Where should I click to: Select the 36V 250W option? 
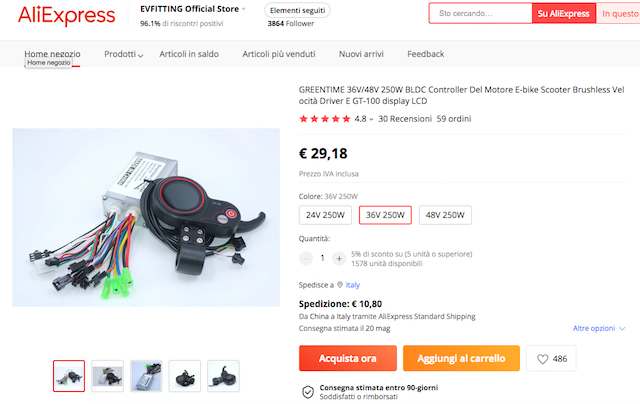[x=385, y=215]
